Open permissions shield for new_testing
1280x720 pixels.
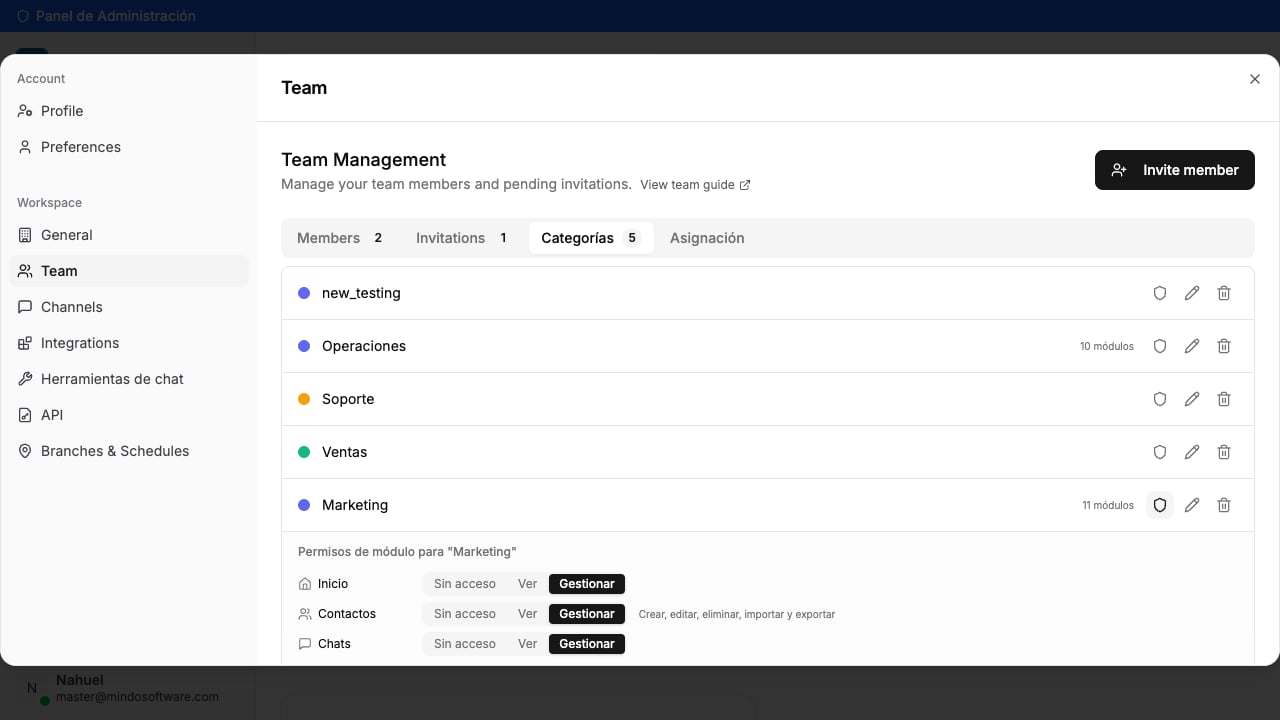pyautogui.click(x=1160, y=293)
